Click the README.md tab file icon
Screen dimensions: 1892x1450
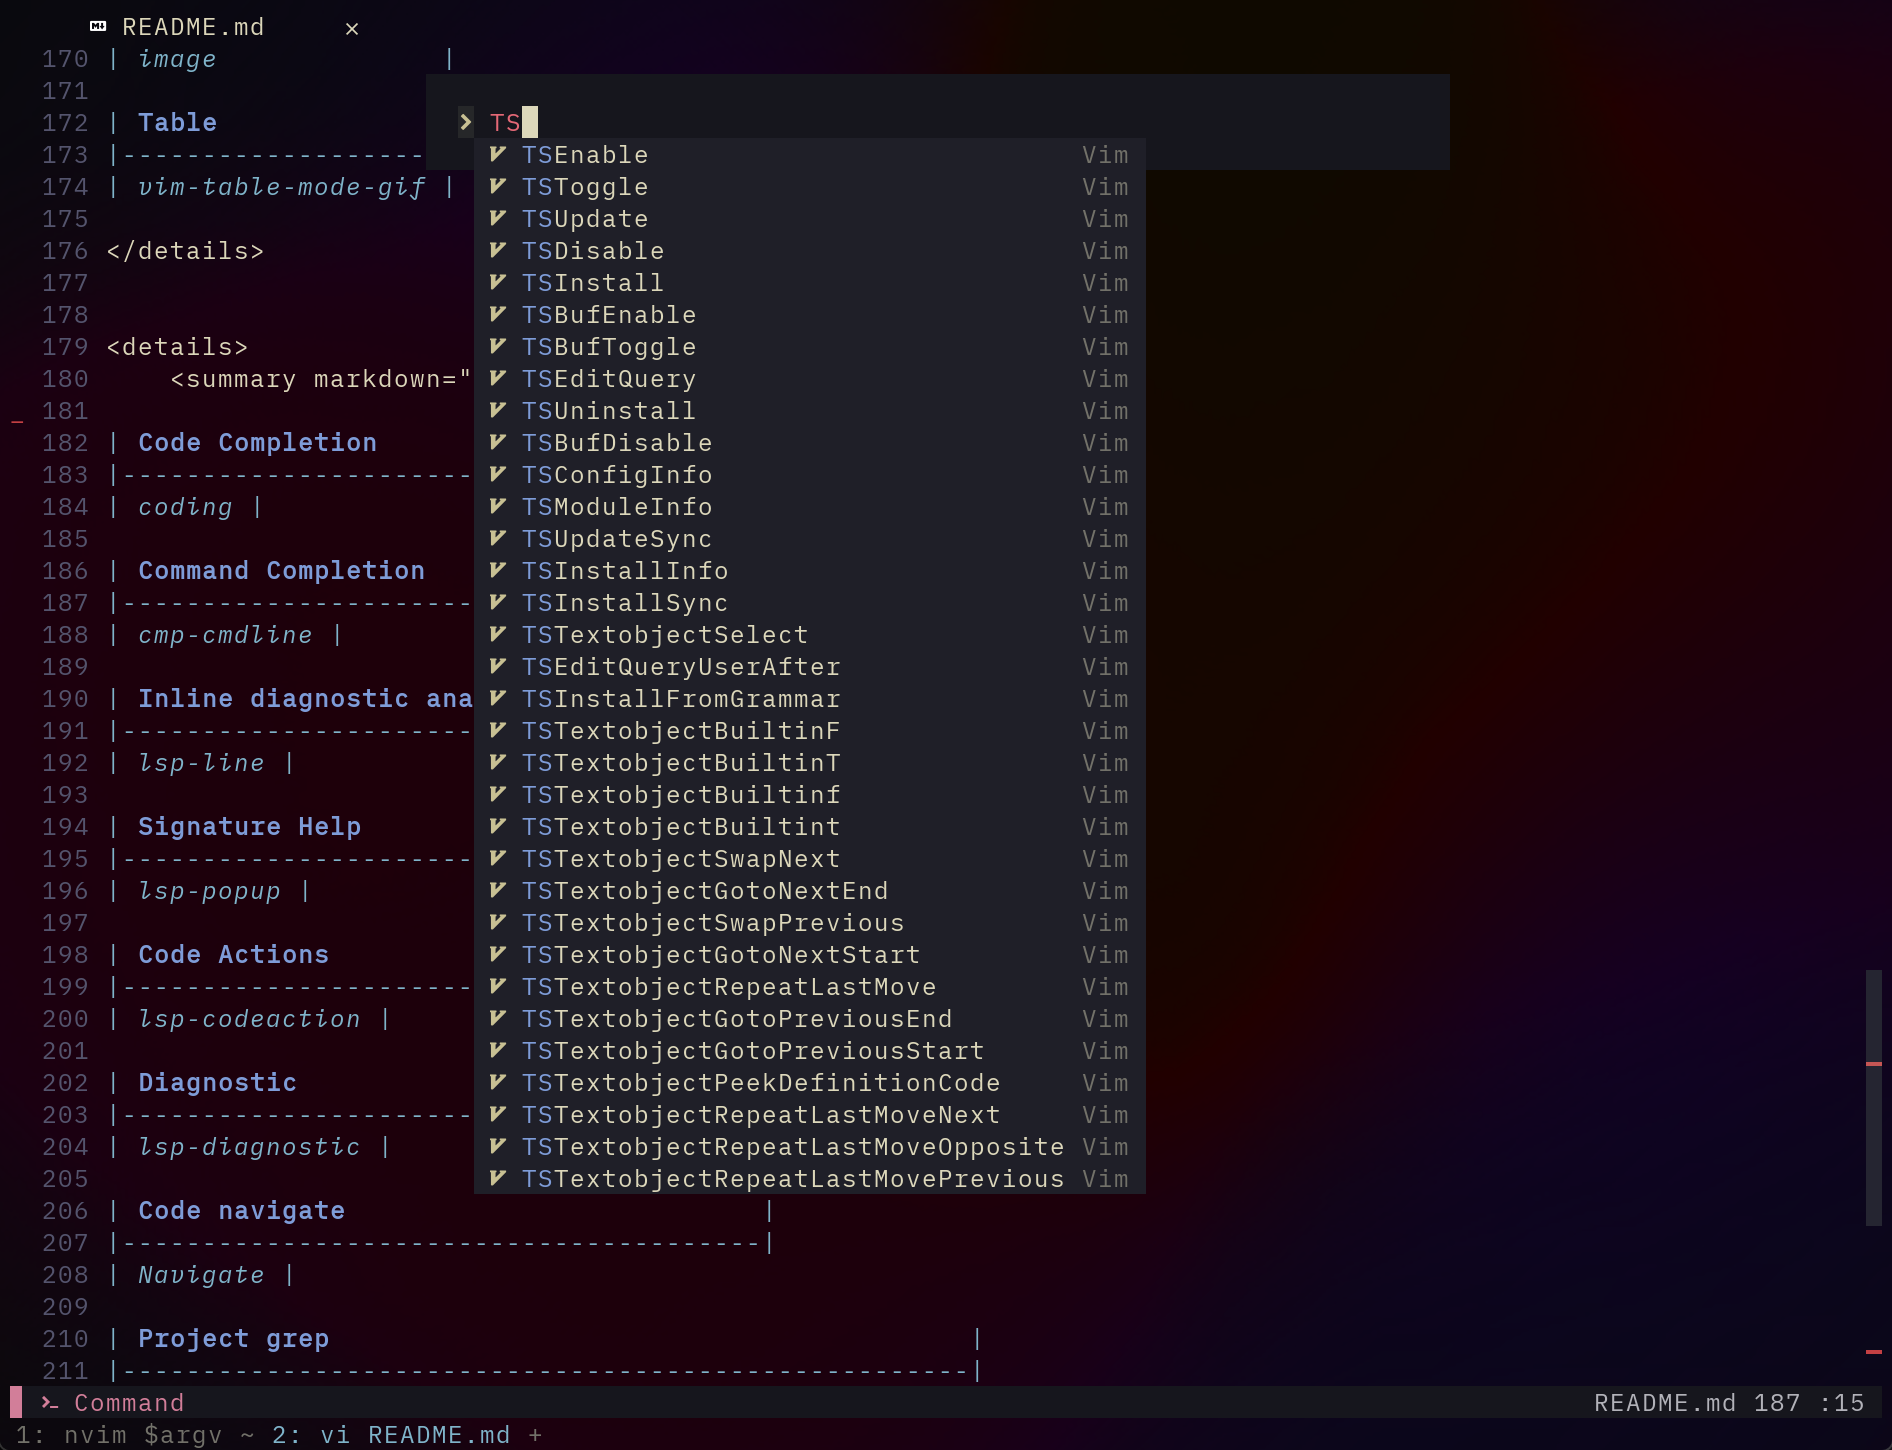pos(98,27)
